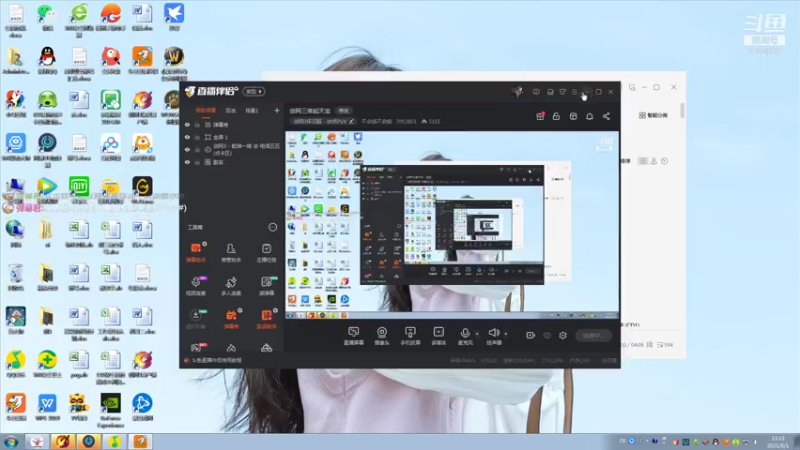The width and height of the screenshot is (800, 450).
Task: Open 主播任务 tool in the toolbox
Action: [266, 252]
